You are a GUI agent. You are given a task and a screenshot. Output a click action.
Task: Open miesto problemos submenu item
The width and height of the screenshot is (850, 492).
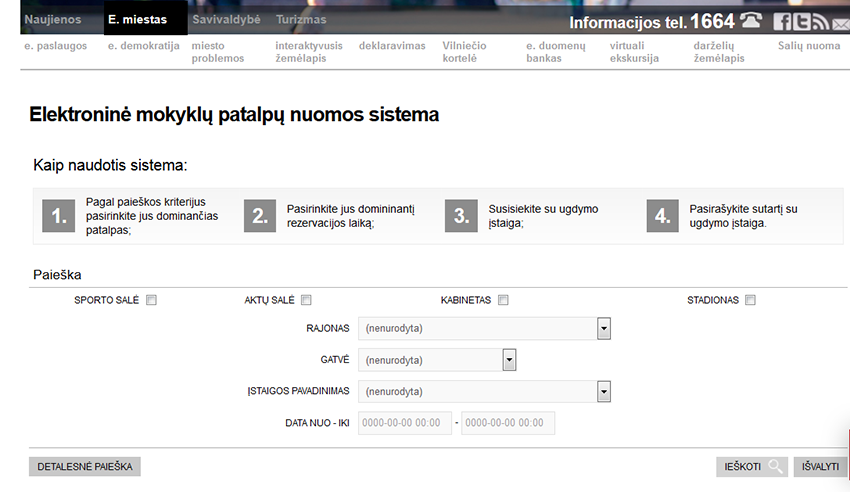point(218,52)
